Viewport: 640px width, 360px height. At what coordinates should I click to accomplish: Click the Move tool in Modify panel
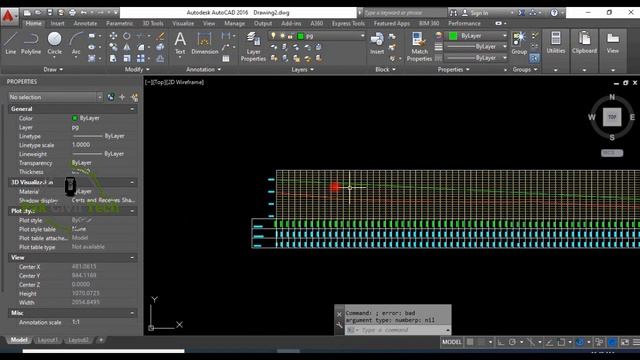click(113, 36)
